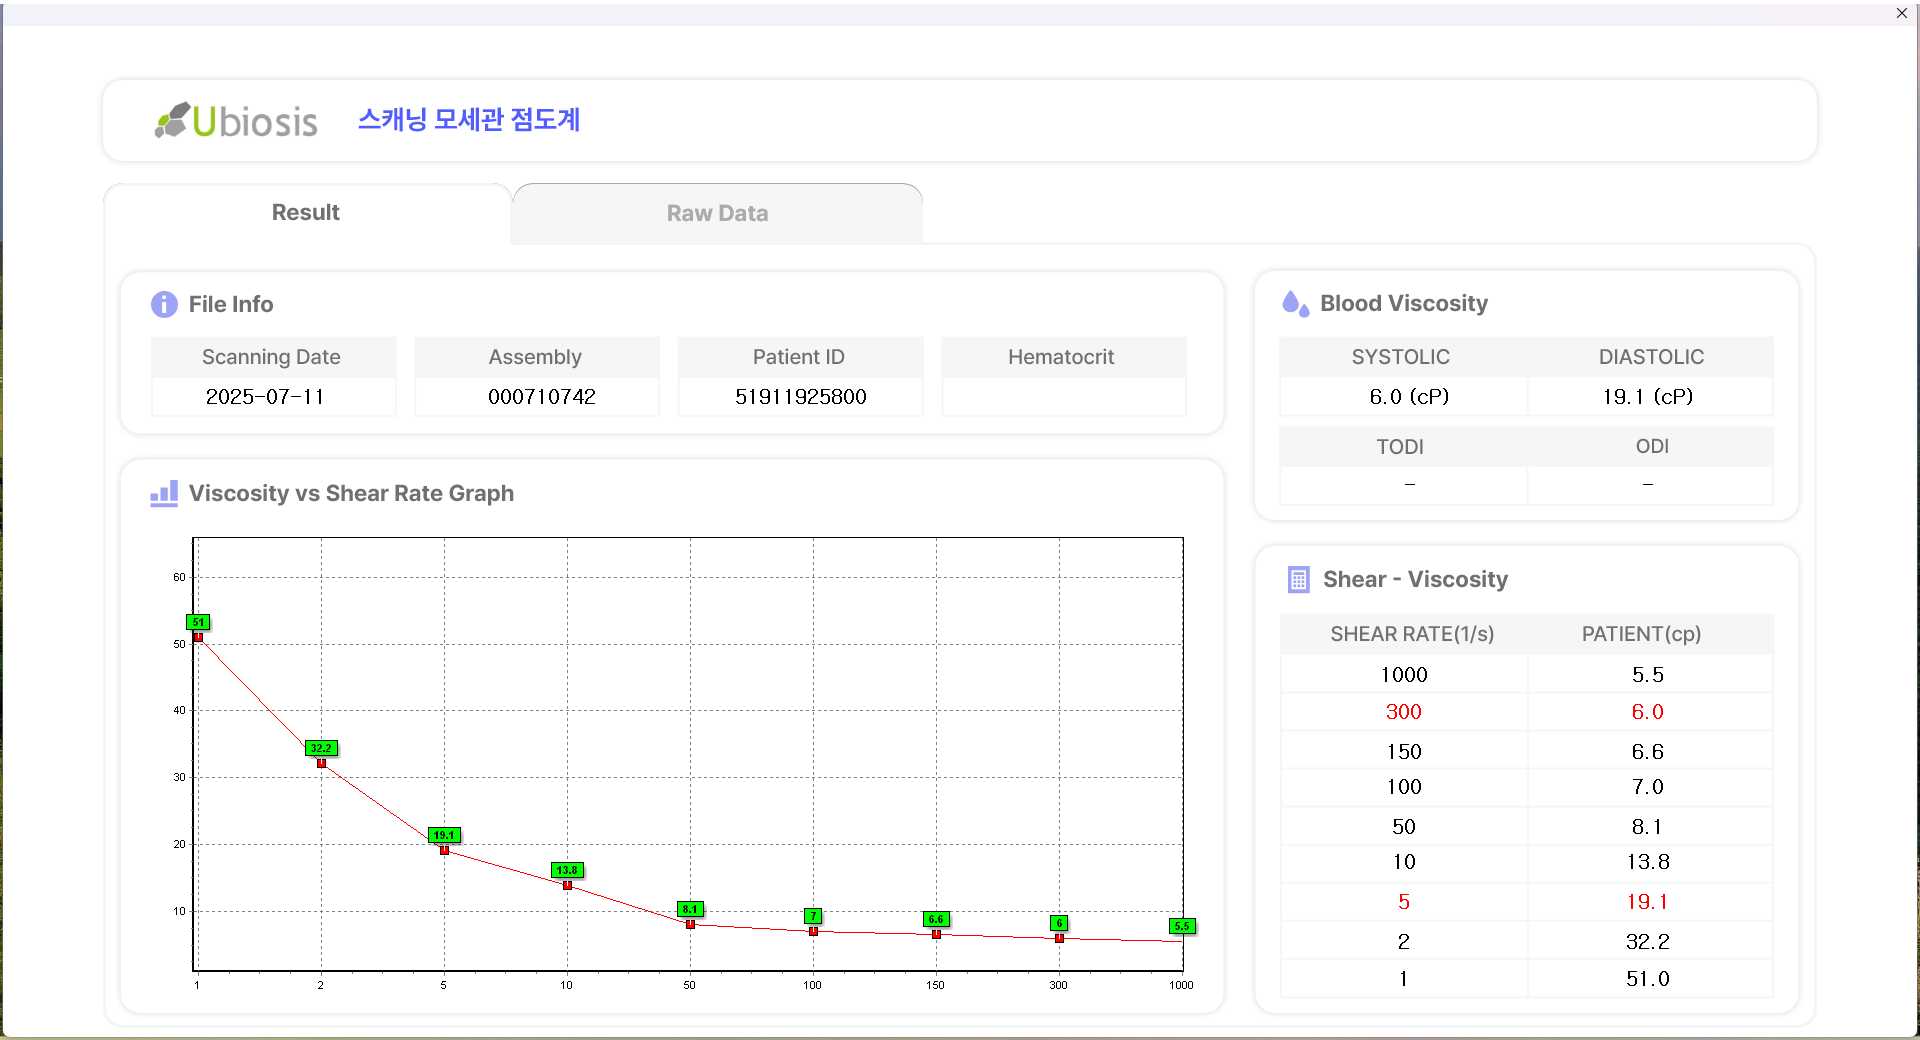This screenshot has width=1920, height=1040.
Task: Click the Blood Viscosity droplet icon
Action: (x=1295, y=303)
